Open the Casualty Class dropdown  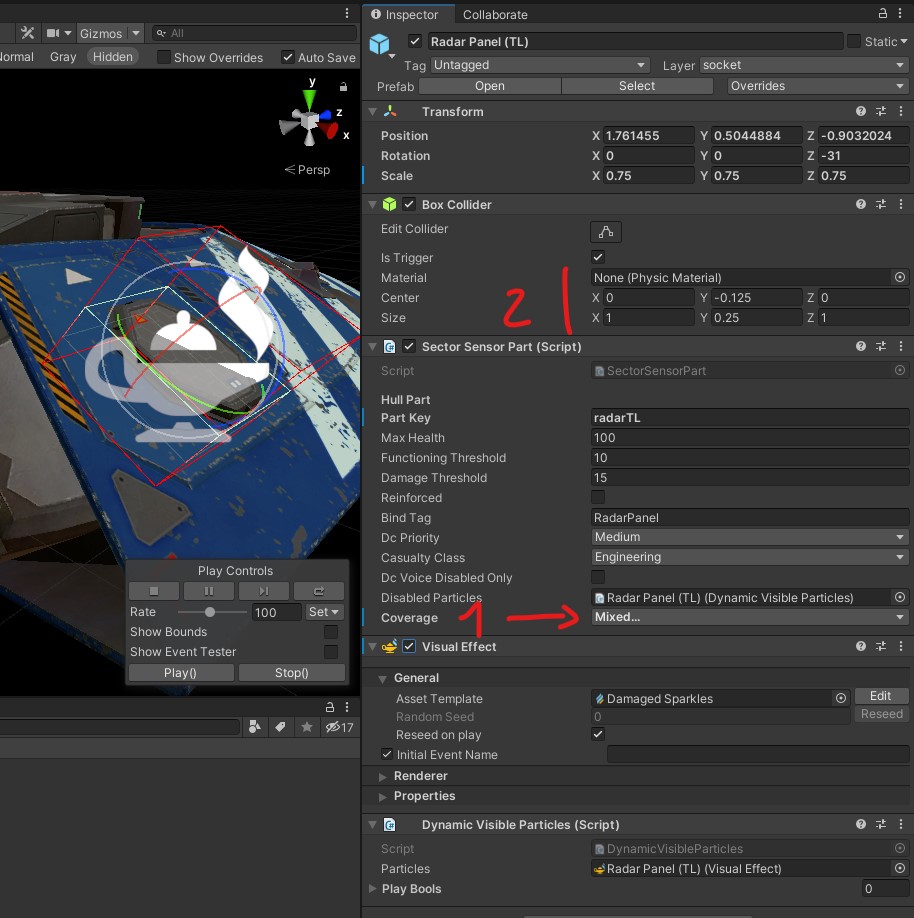(749, 558)
